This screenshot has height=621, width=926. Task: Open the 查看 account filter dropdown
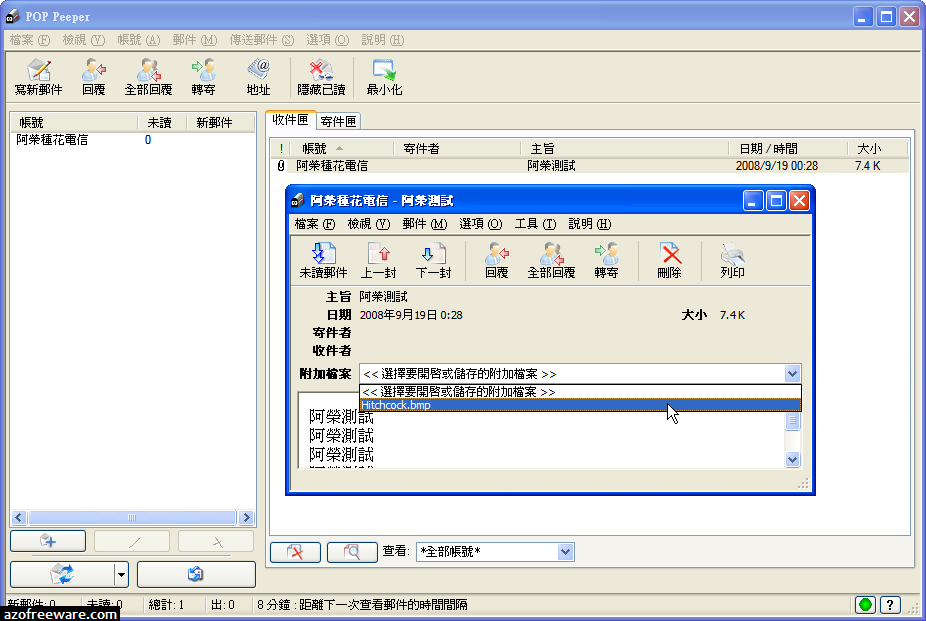point(566,552)
